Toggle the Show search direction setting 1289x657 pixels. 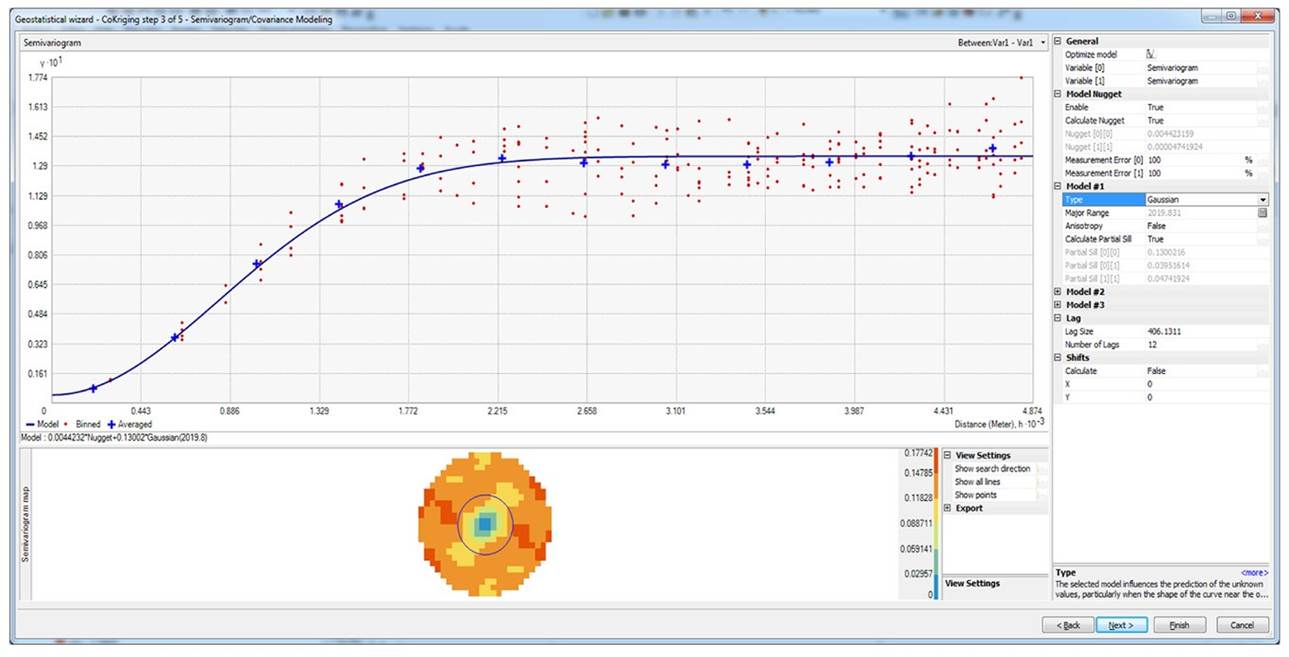tap(992, 469)
